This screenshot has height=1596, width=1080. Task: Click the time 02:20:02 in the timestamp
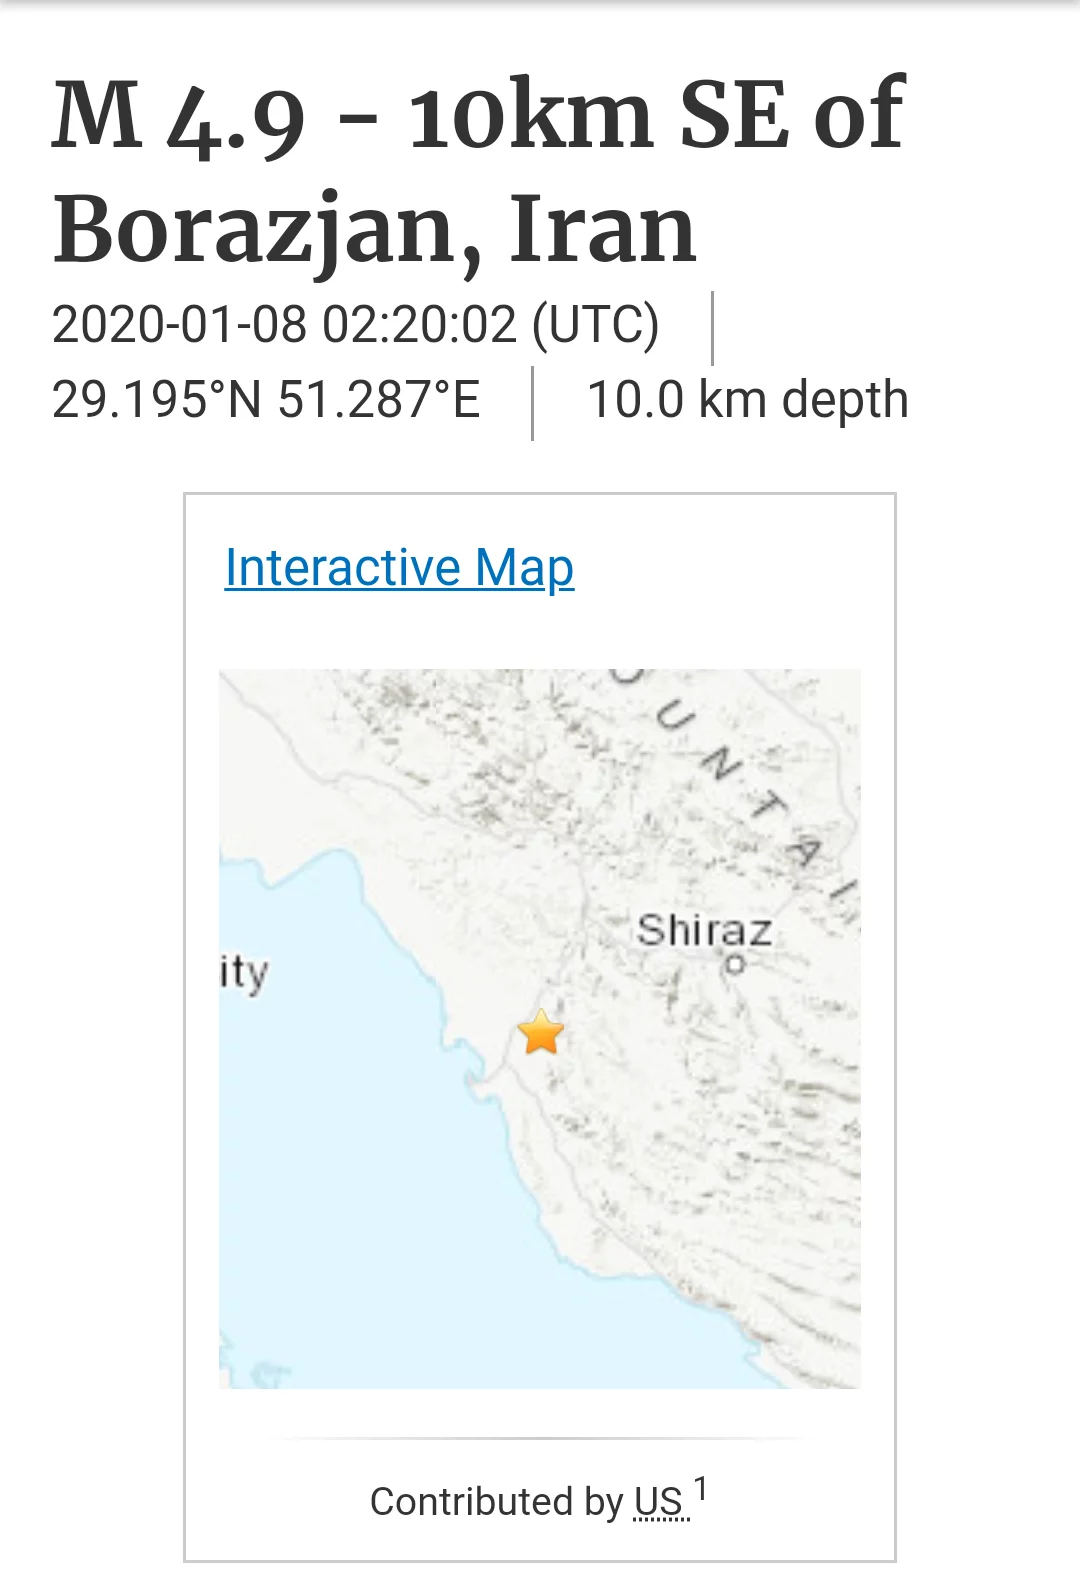click(420, 325)
